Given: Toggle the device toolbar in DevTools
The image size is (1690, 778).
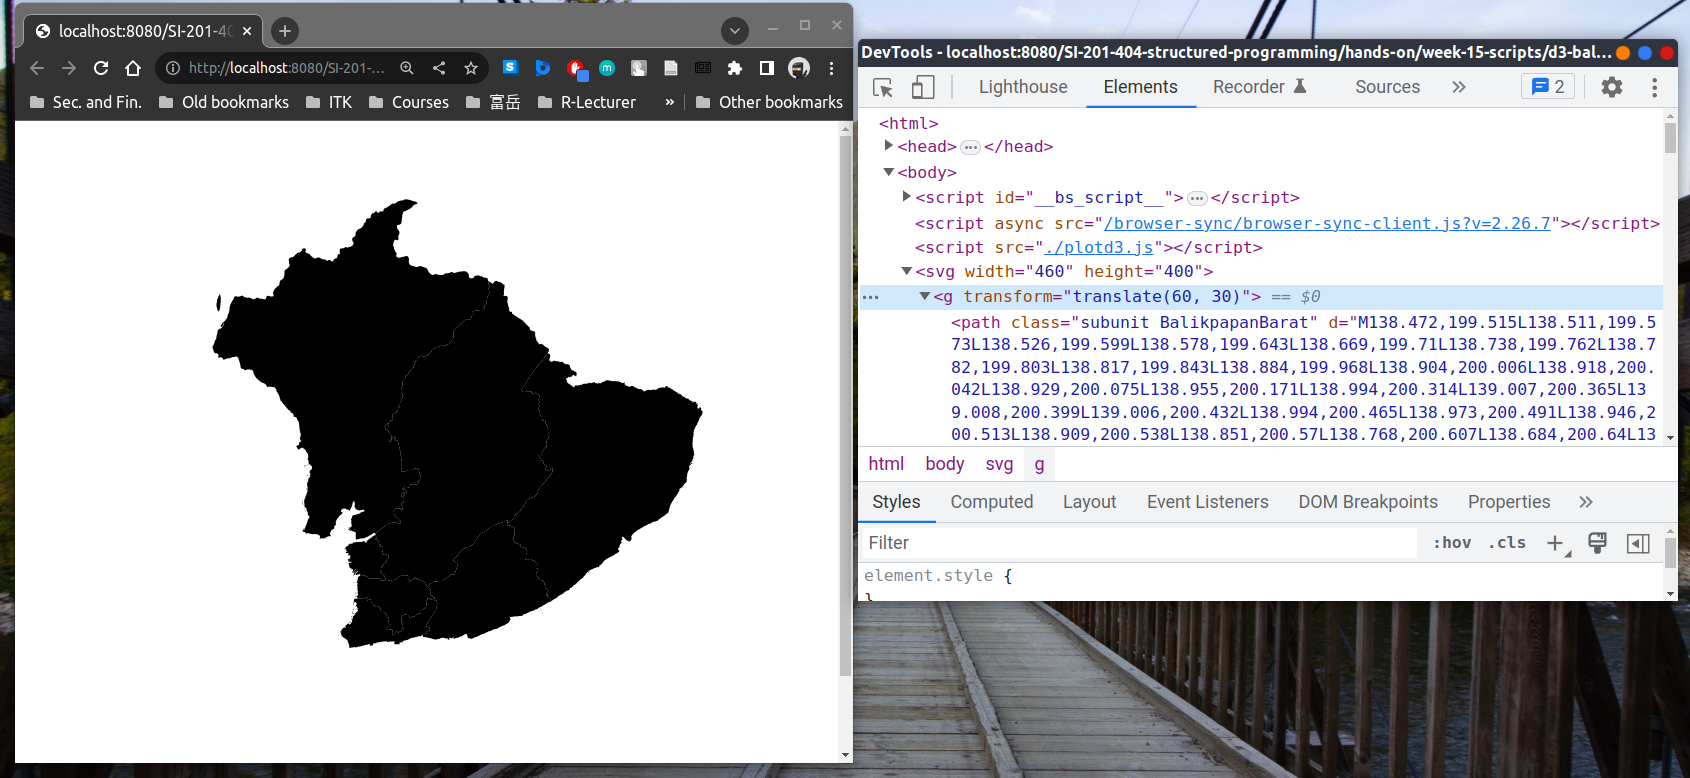Looking at the screenshot, I should tap(923, 87).
